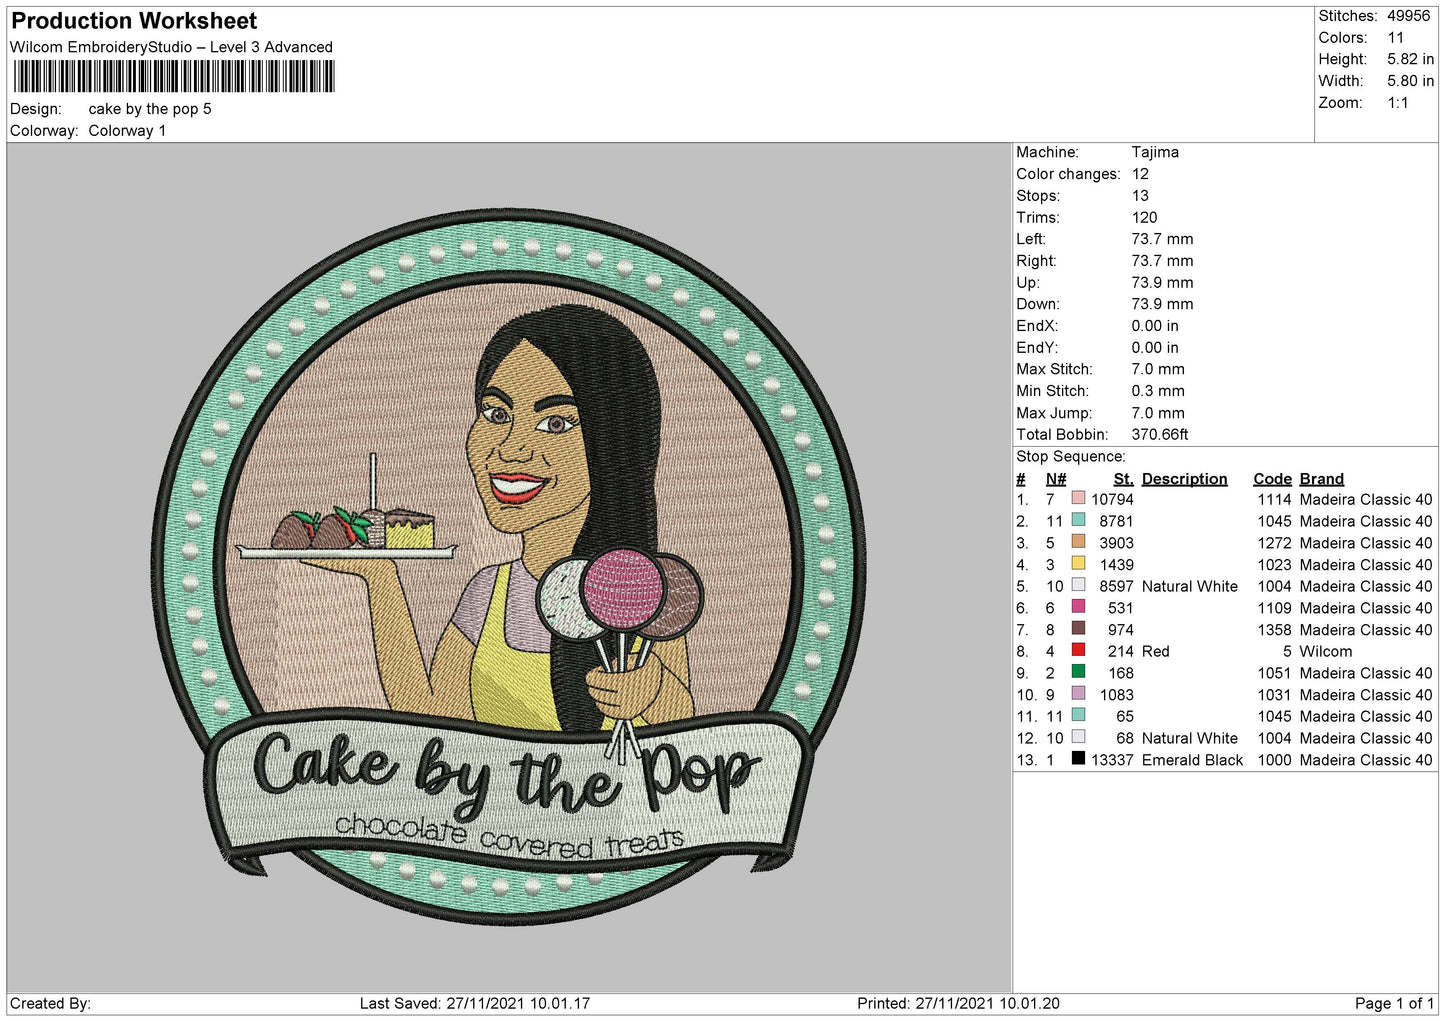Click the teal swatch in stop 11

point(1078,715)
